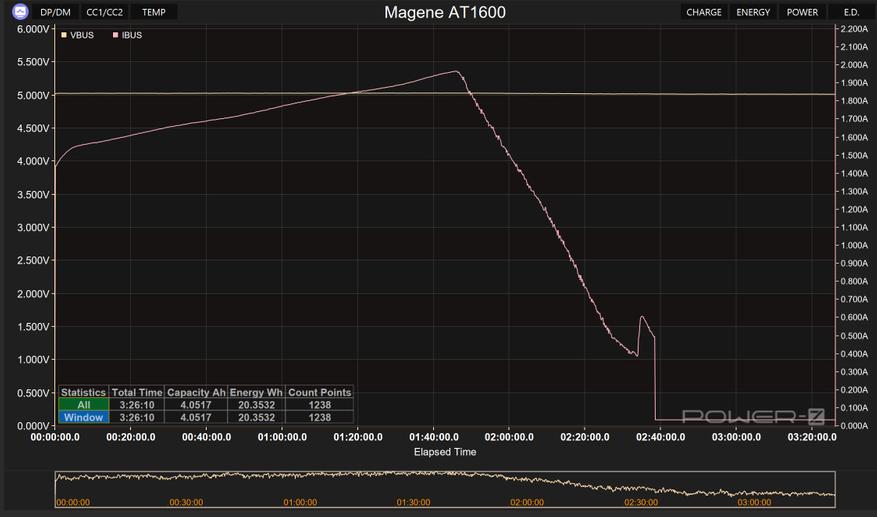
Task: Click the POWER-Z logo icon
Action: (20, 11)
